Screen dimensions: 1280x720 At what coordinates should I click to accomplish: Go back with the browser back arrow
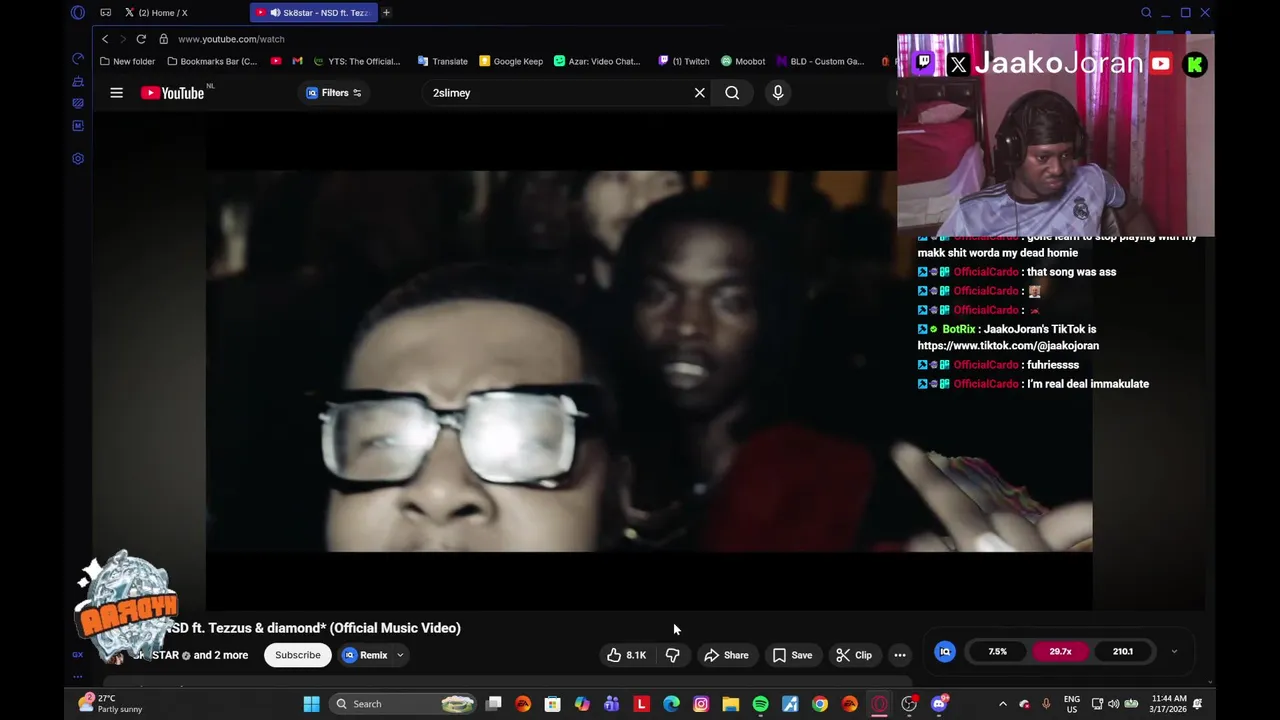[x=105, y=39]
